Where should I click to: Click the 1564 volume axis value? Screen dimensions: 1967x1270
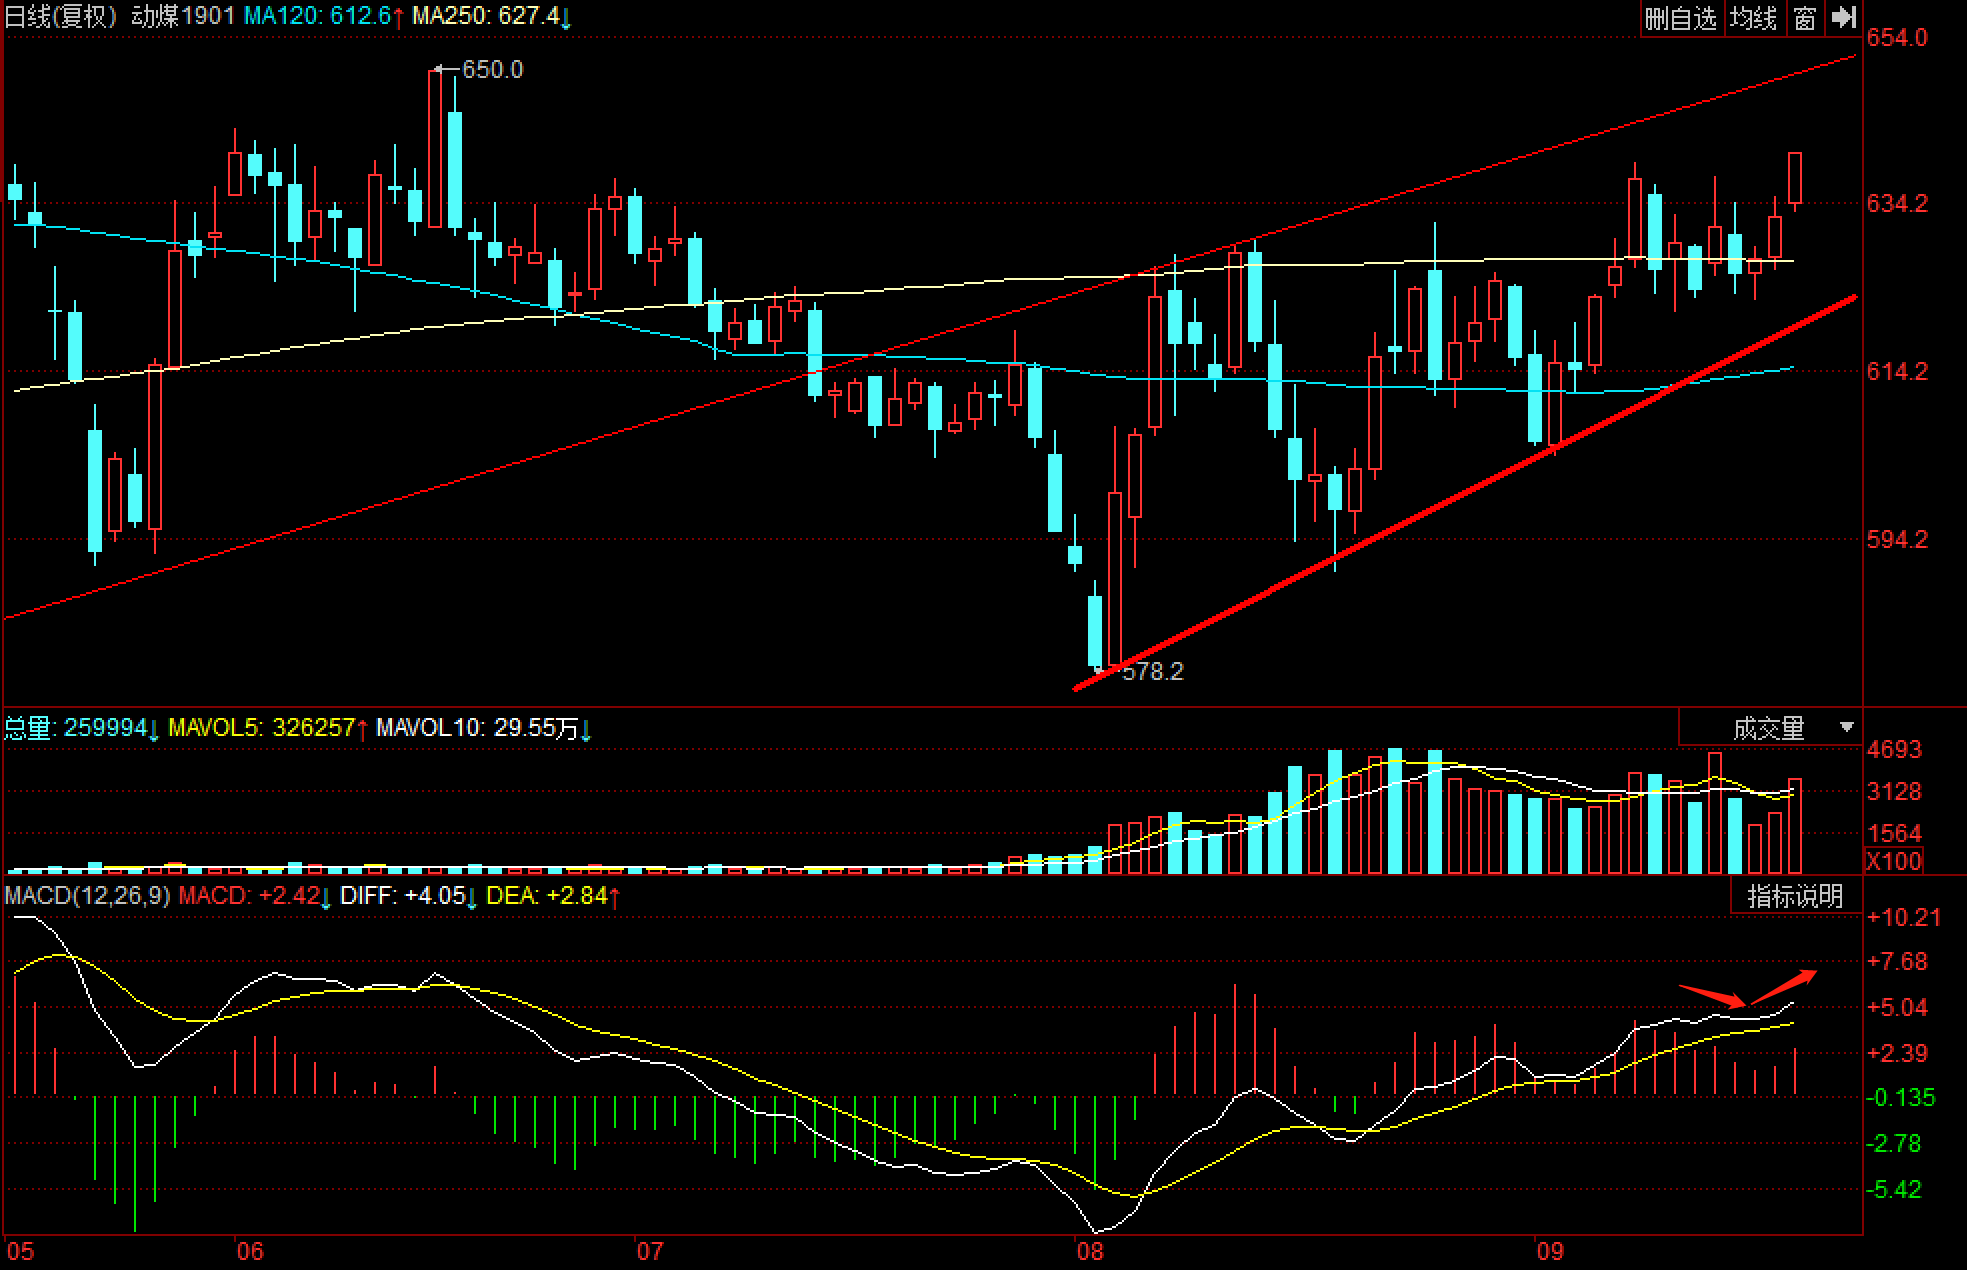(1894, 834)
